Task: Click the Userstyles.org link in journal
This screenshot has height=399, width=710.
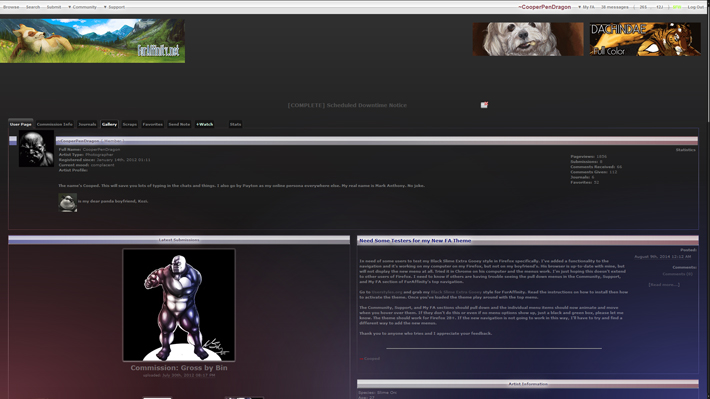Action: (x=387, y=292)
